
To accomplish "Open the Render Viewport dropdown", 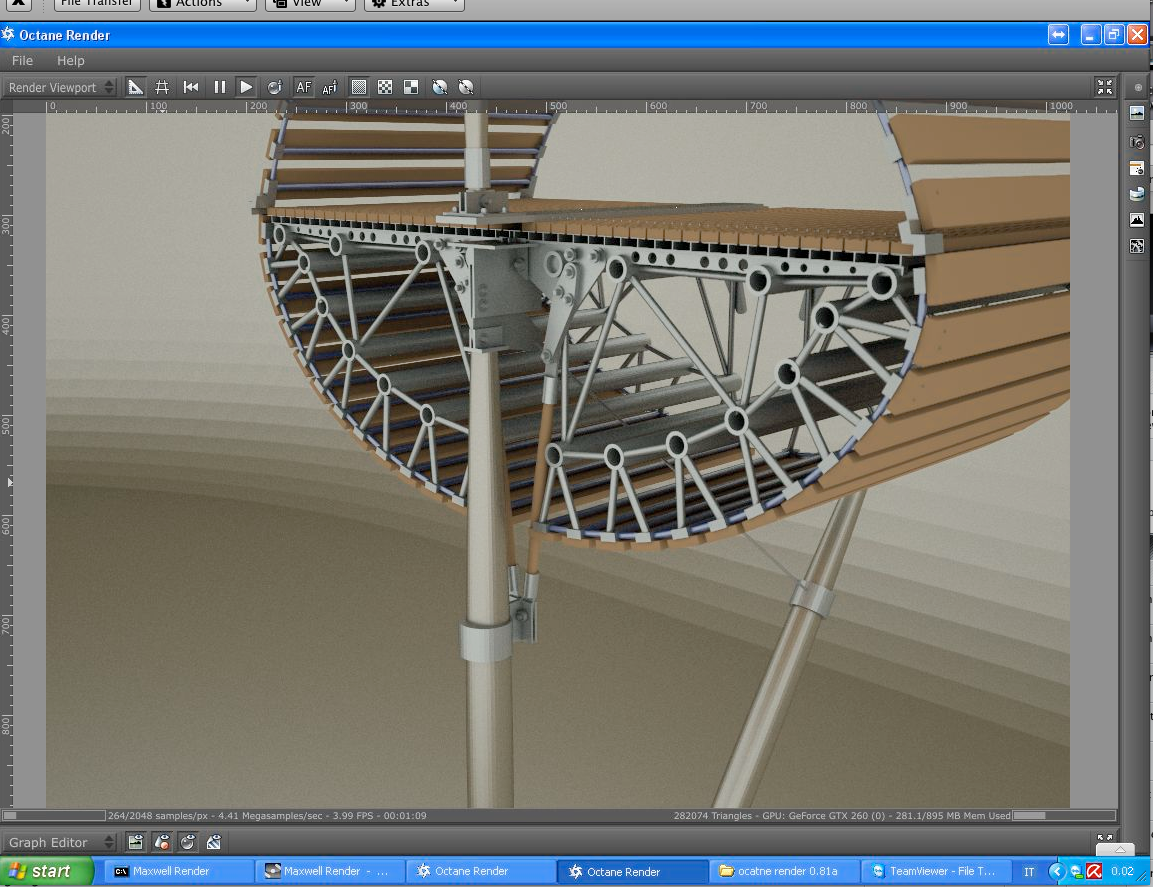I will click(60, 87).
